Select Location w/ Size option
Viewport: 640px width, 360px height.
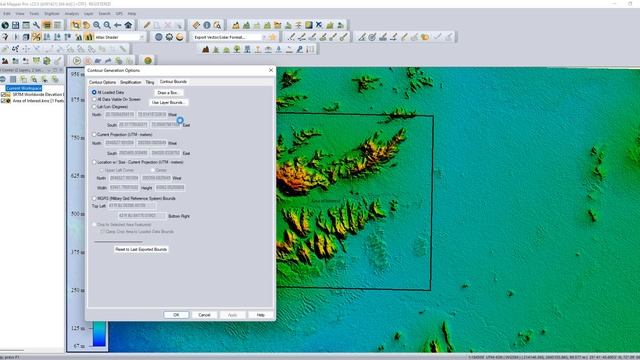click(x=138, y=162)
